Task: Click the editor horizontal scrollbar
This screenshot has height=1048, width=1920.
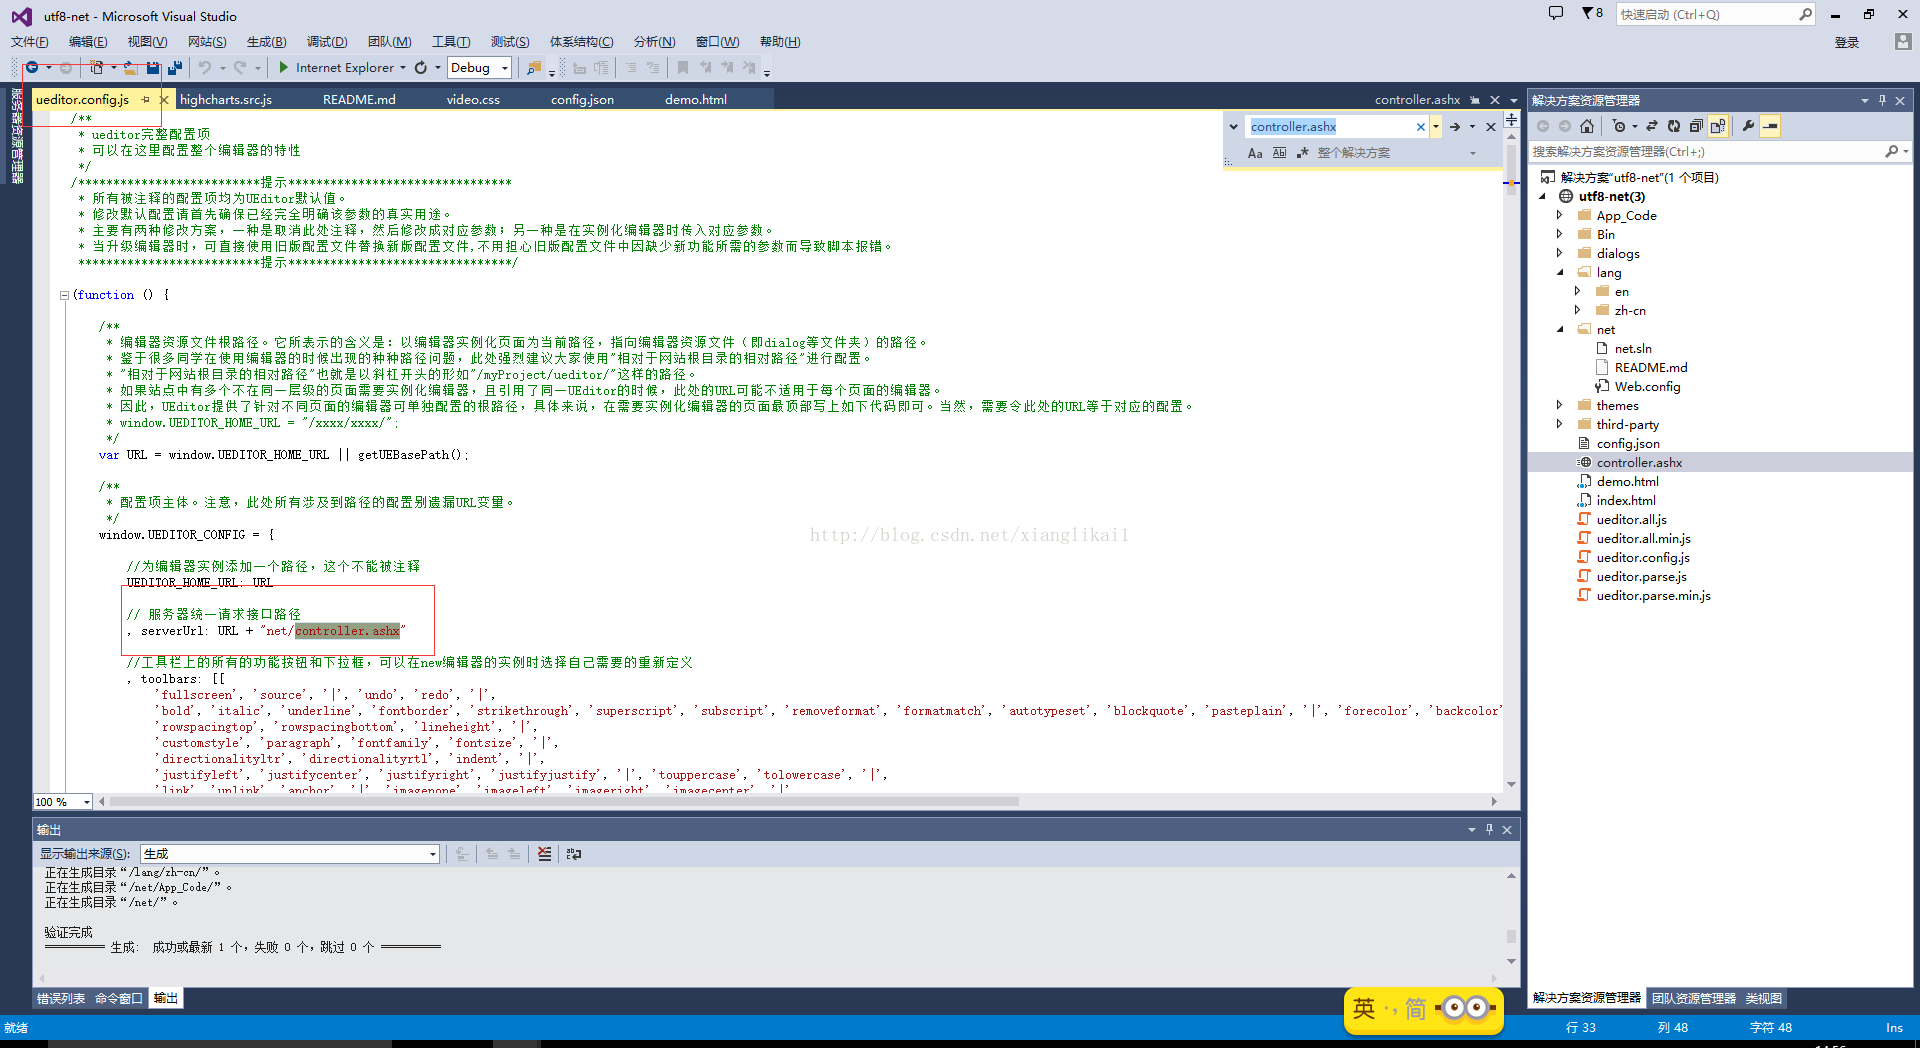Action: (x=565, y=801)
